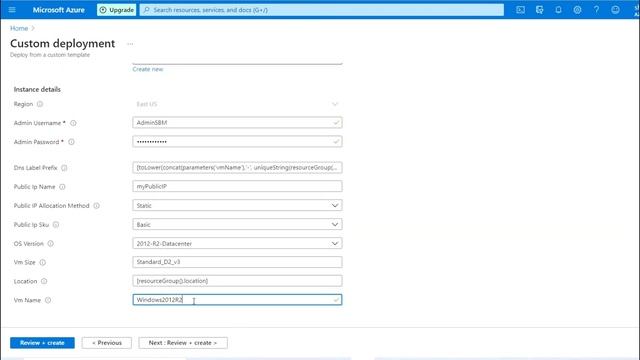The width and height of the screenshot is (640, 360).
Task: Open the feedback smiley icon
Action: pyautogui.click(x=615, y=10)
